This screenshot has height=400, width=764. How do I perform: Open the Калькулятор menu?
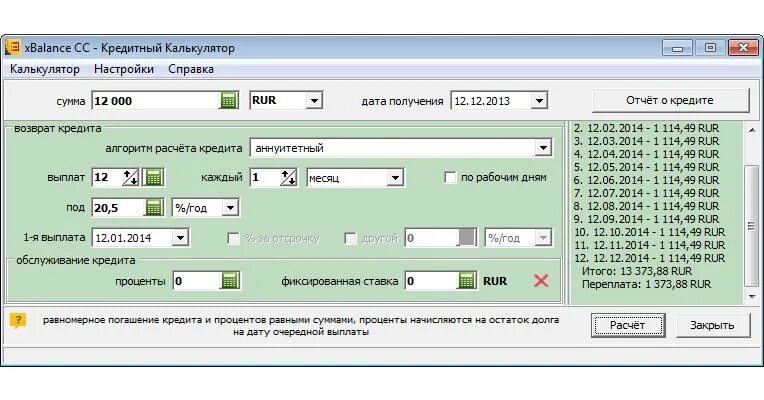pyautogui.click(x=45, y=69)
